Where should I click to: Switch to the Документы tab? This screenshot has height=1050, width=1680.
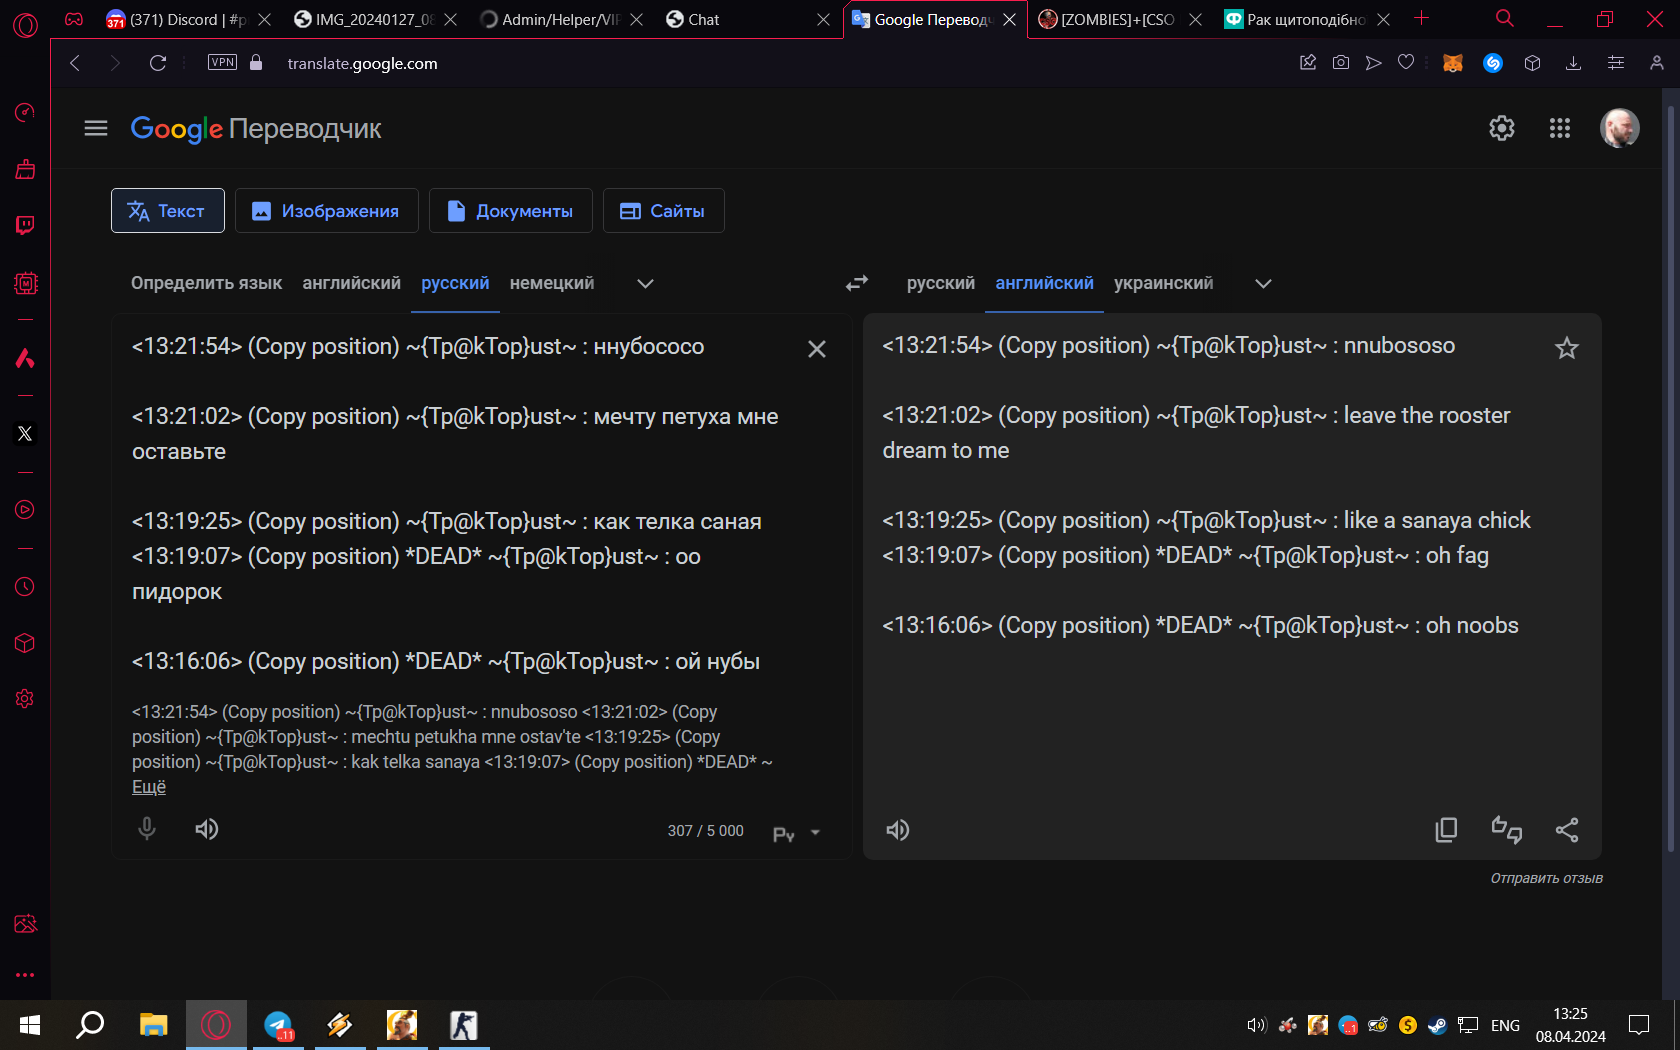pos(510,211)
